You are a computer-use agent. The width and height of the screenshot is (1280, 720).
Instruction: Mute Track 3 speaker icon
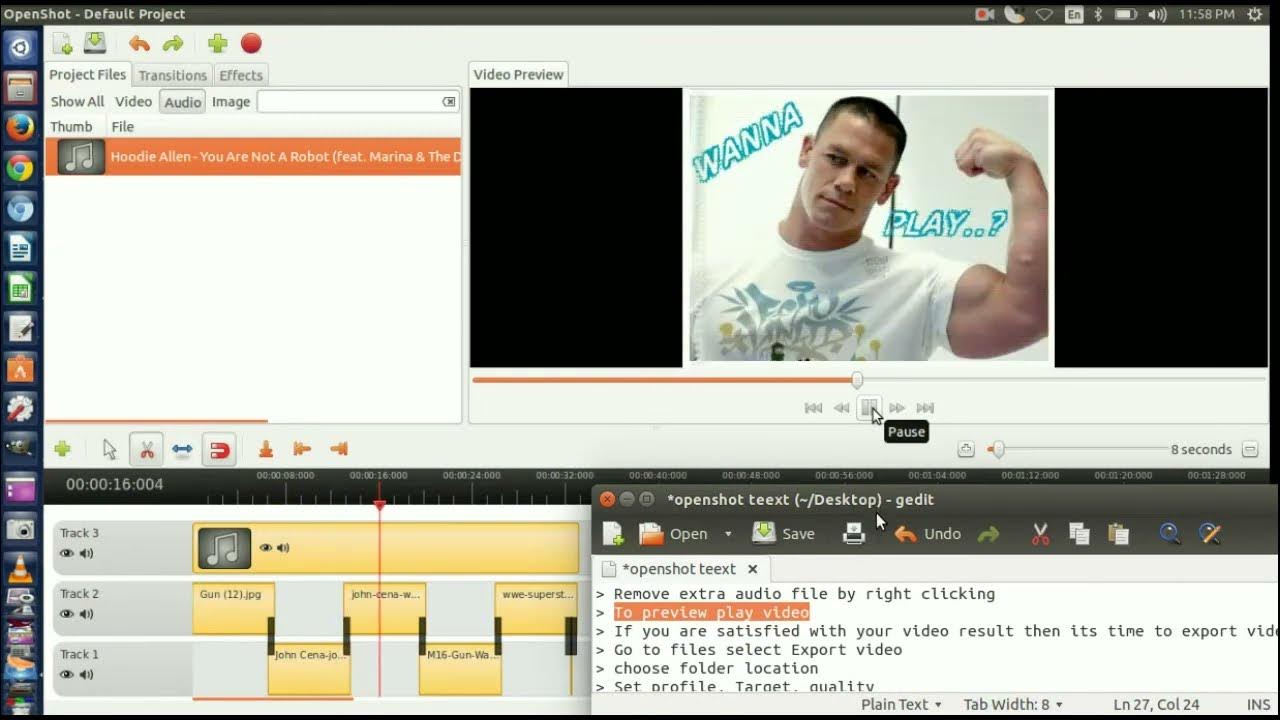[87, 553]
